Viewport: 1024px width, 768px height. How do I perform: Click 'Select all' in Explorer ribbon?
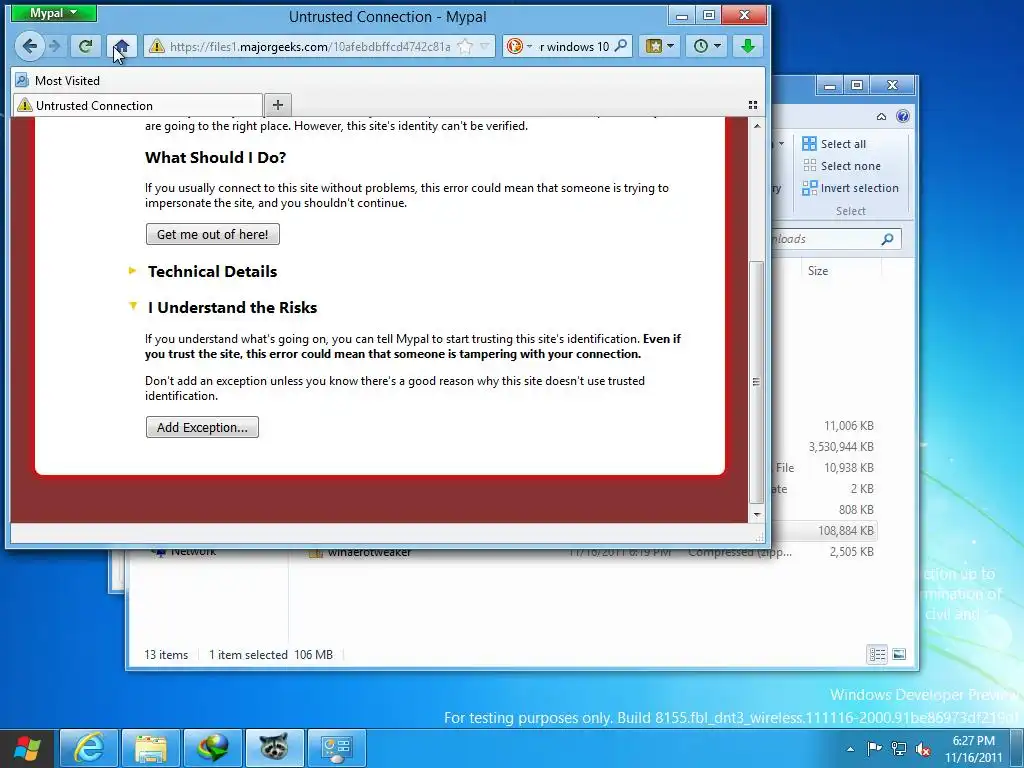pyautogui.click(x=834, y=144)
